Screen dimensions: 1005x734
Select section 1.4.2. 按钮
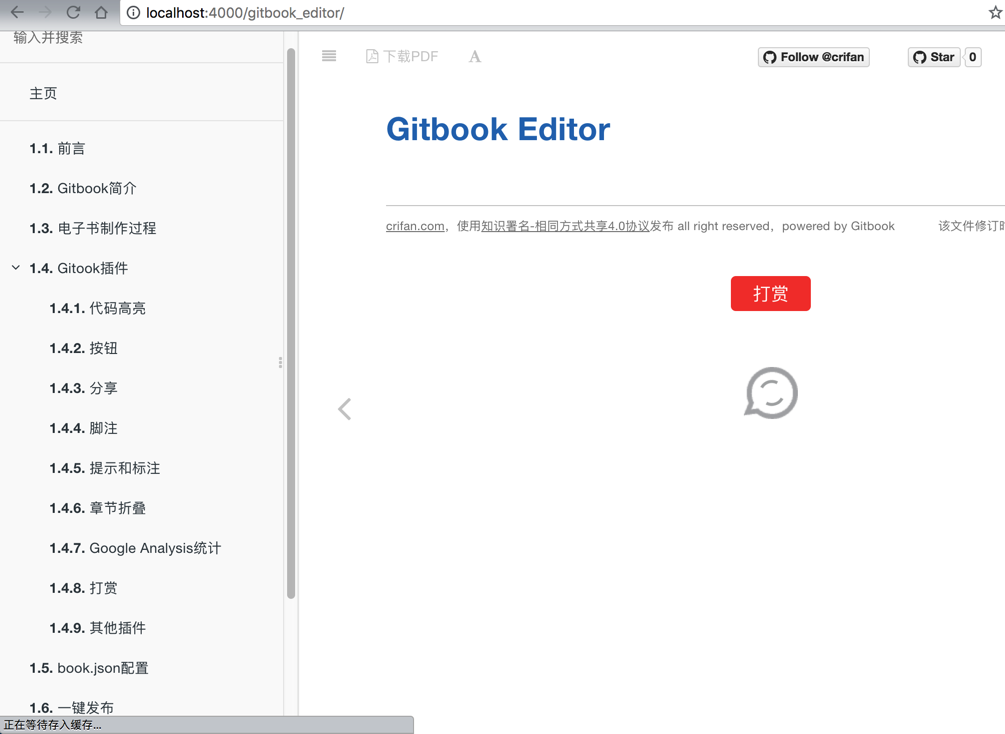point(83,348)
